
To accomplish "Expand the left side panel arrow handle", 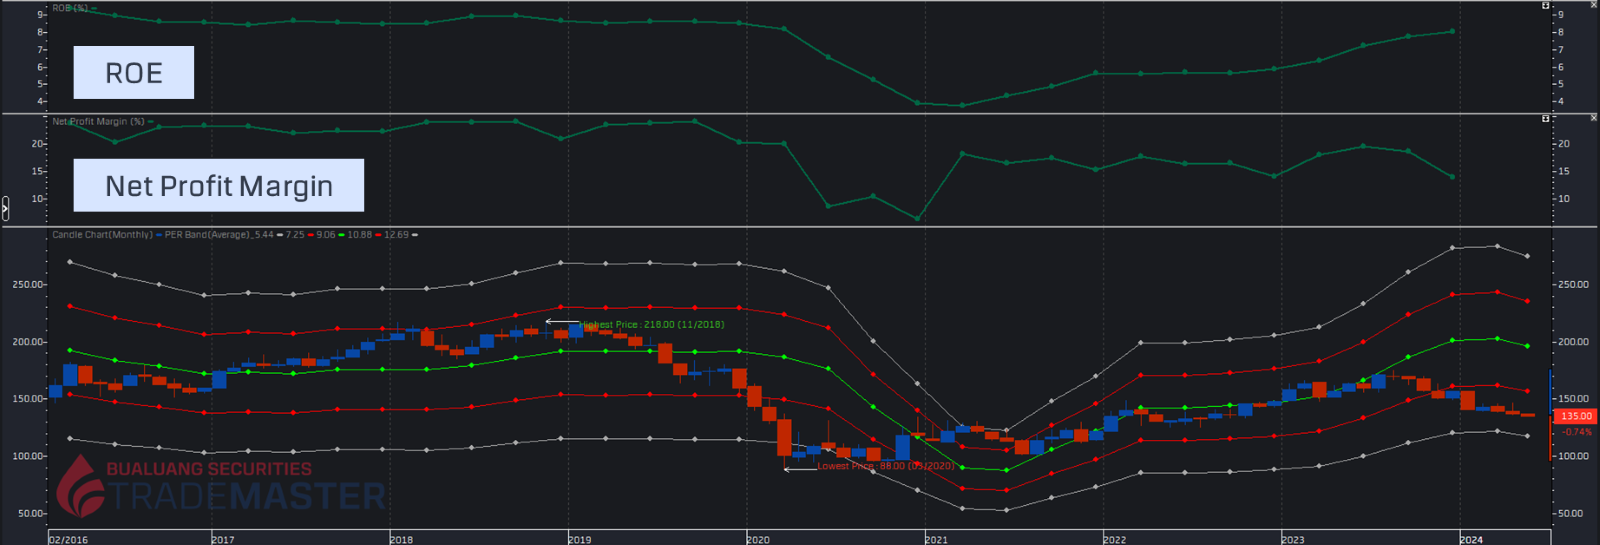I will (x=5, y=208).
